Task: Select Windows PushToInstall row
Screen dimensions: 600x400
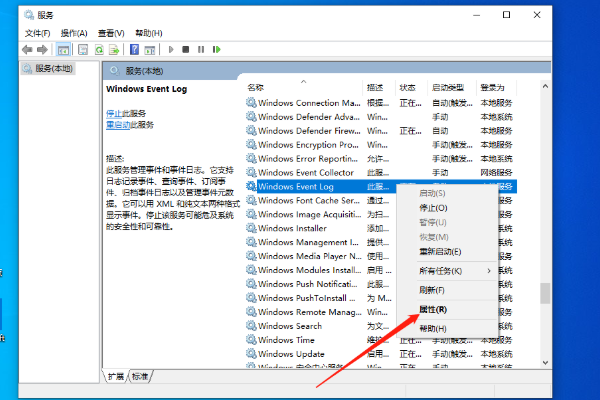Action: (381, 298)
